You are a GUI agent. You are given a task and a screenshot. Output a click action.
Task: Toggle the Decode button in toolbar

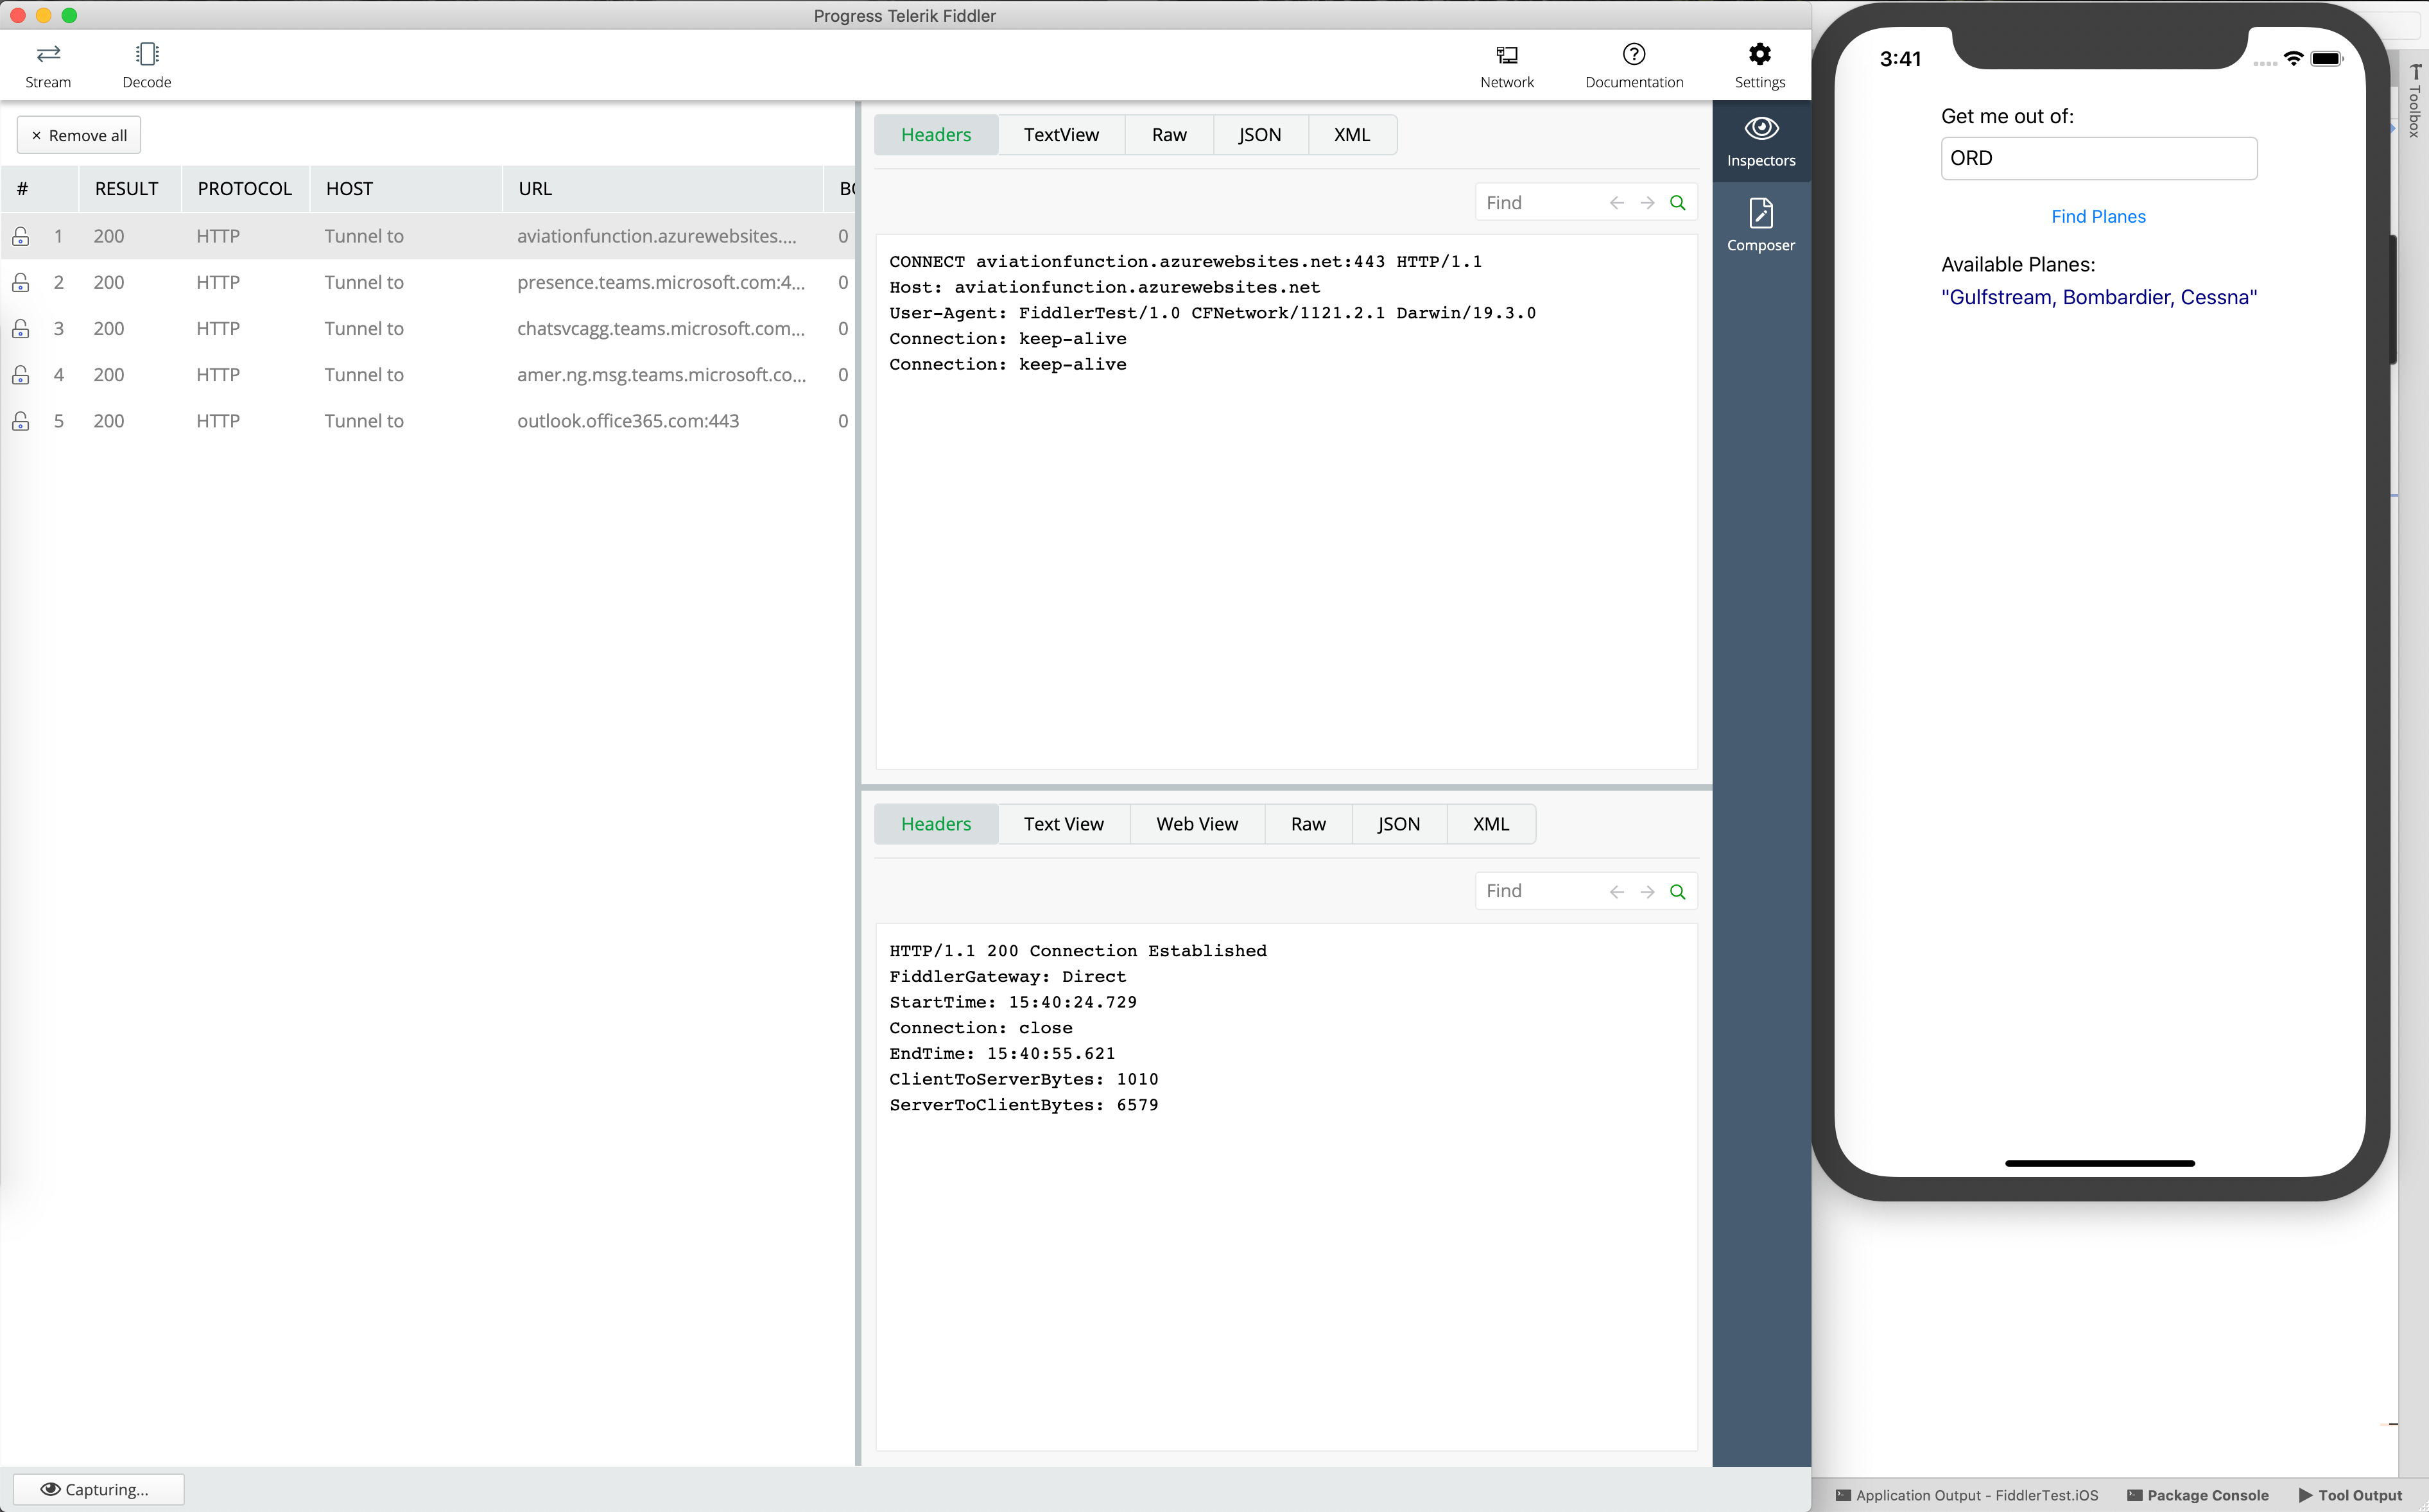point(147,66)
